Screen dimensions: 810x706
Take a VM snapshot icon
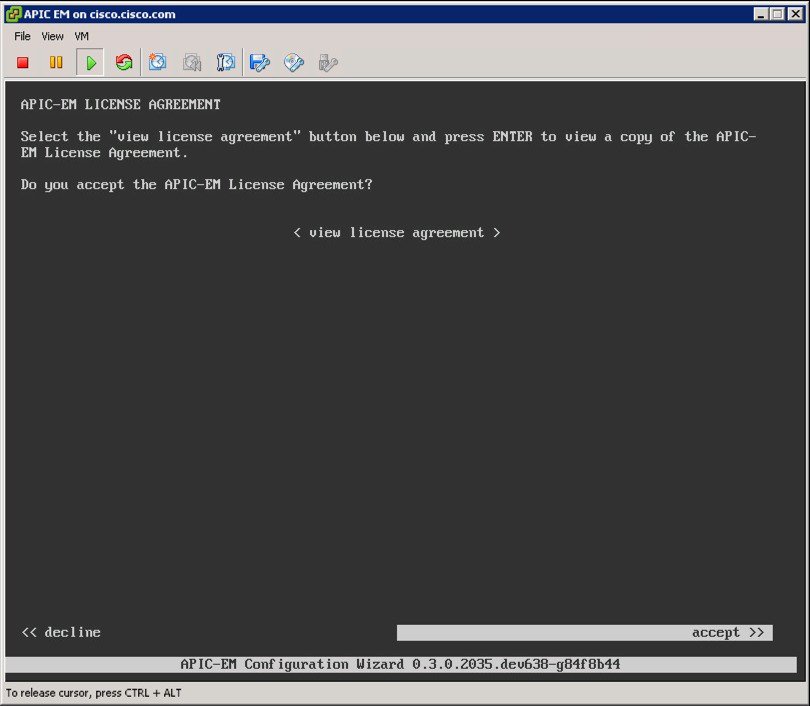click(x=158, y=62)
